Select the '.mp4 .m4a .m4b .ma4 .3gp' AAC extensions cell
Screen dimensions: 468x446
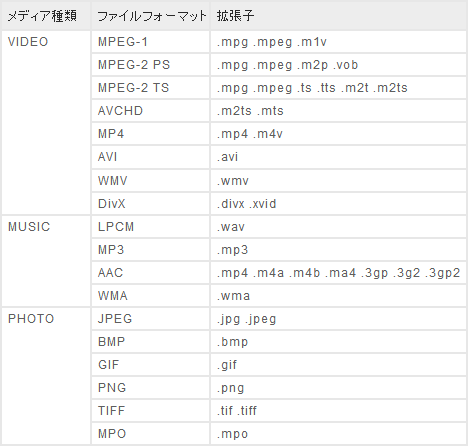[x=338, y=273]
